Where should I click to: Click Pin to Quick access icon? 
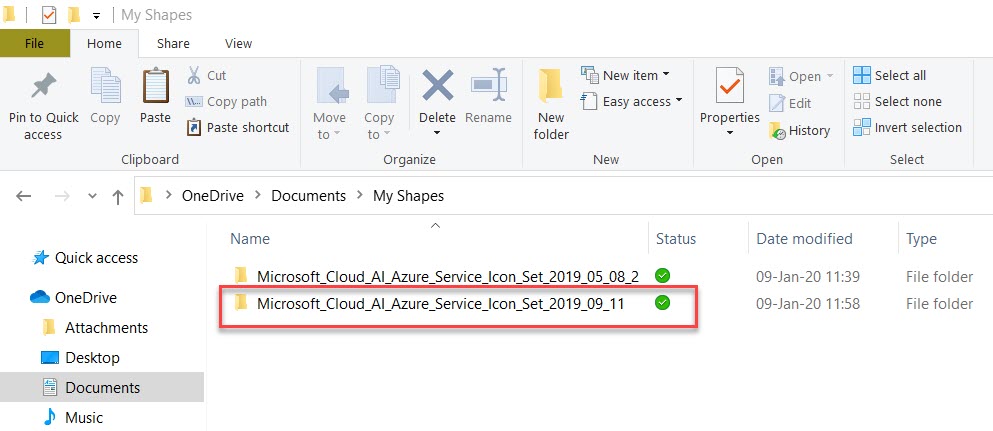point(43,89)
